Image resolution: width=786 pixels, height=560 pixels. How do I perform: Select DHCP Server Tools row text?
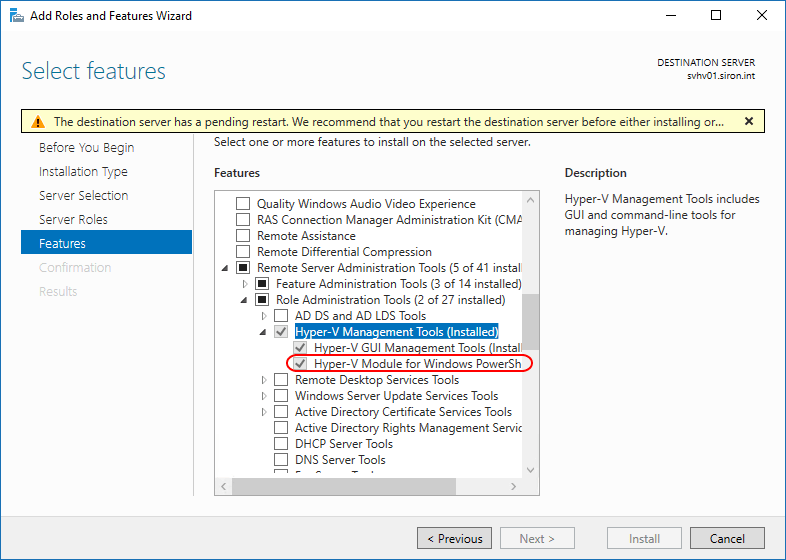344,444
